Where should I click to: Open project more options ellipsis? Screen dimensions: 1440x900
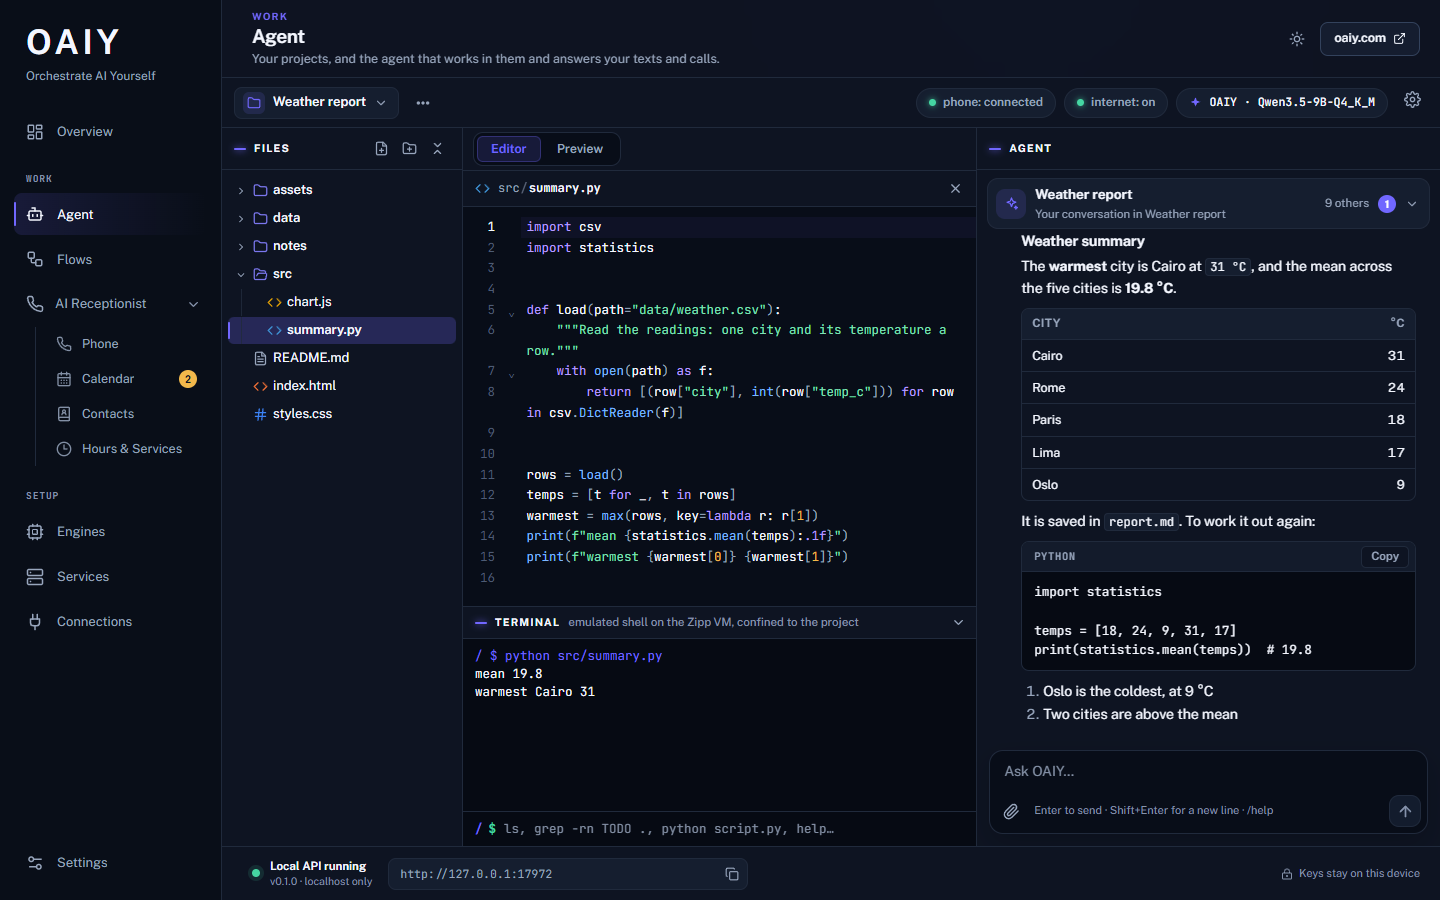(x=423, y=103)
